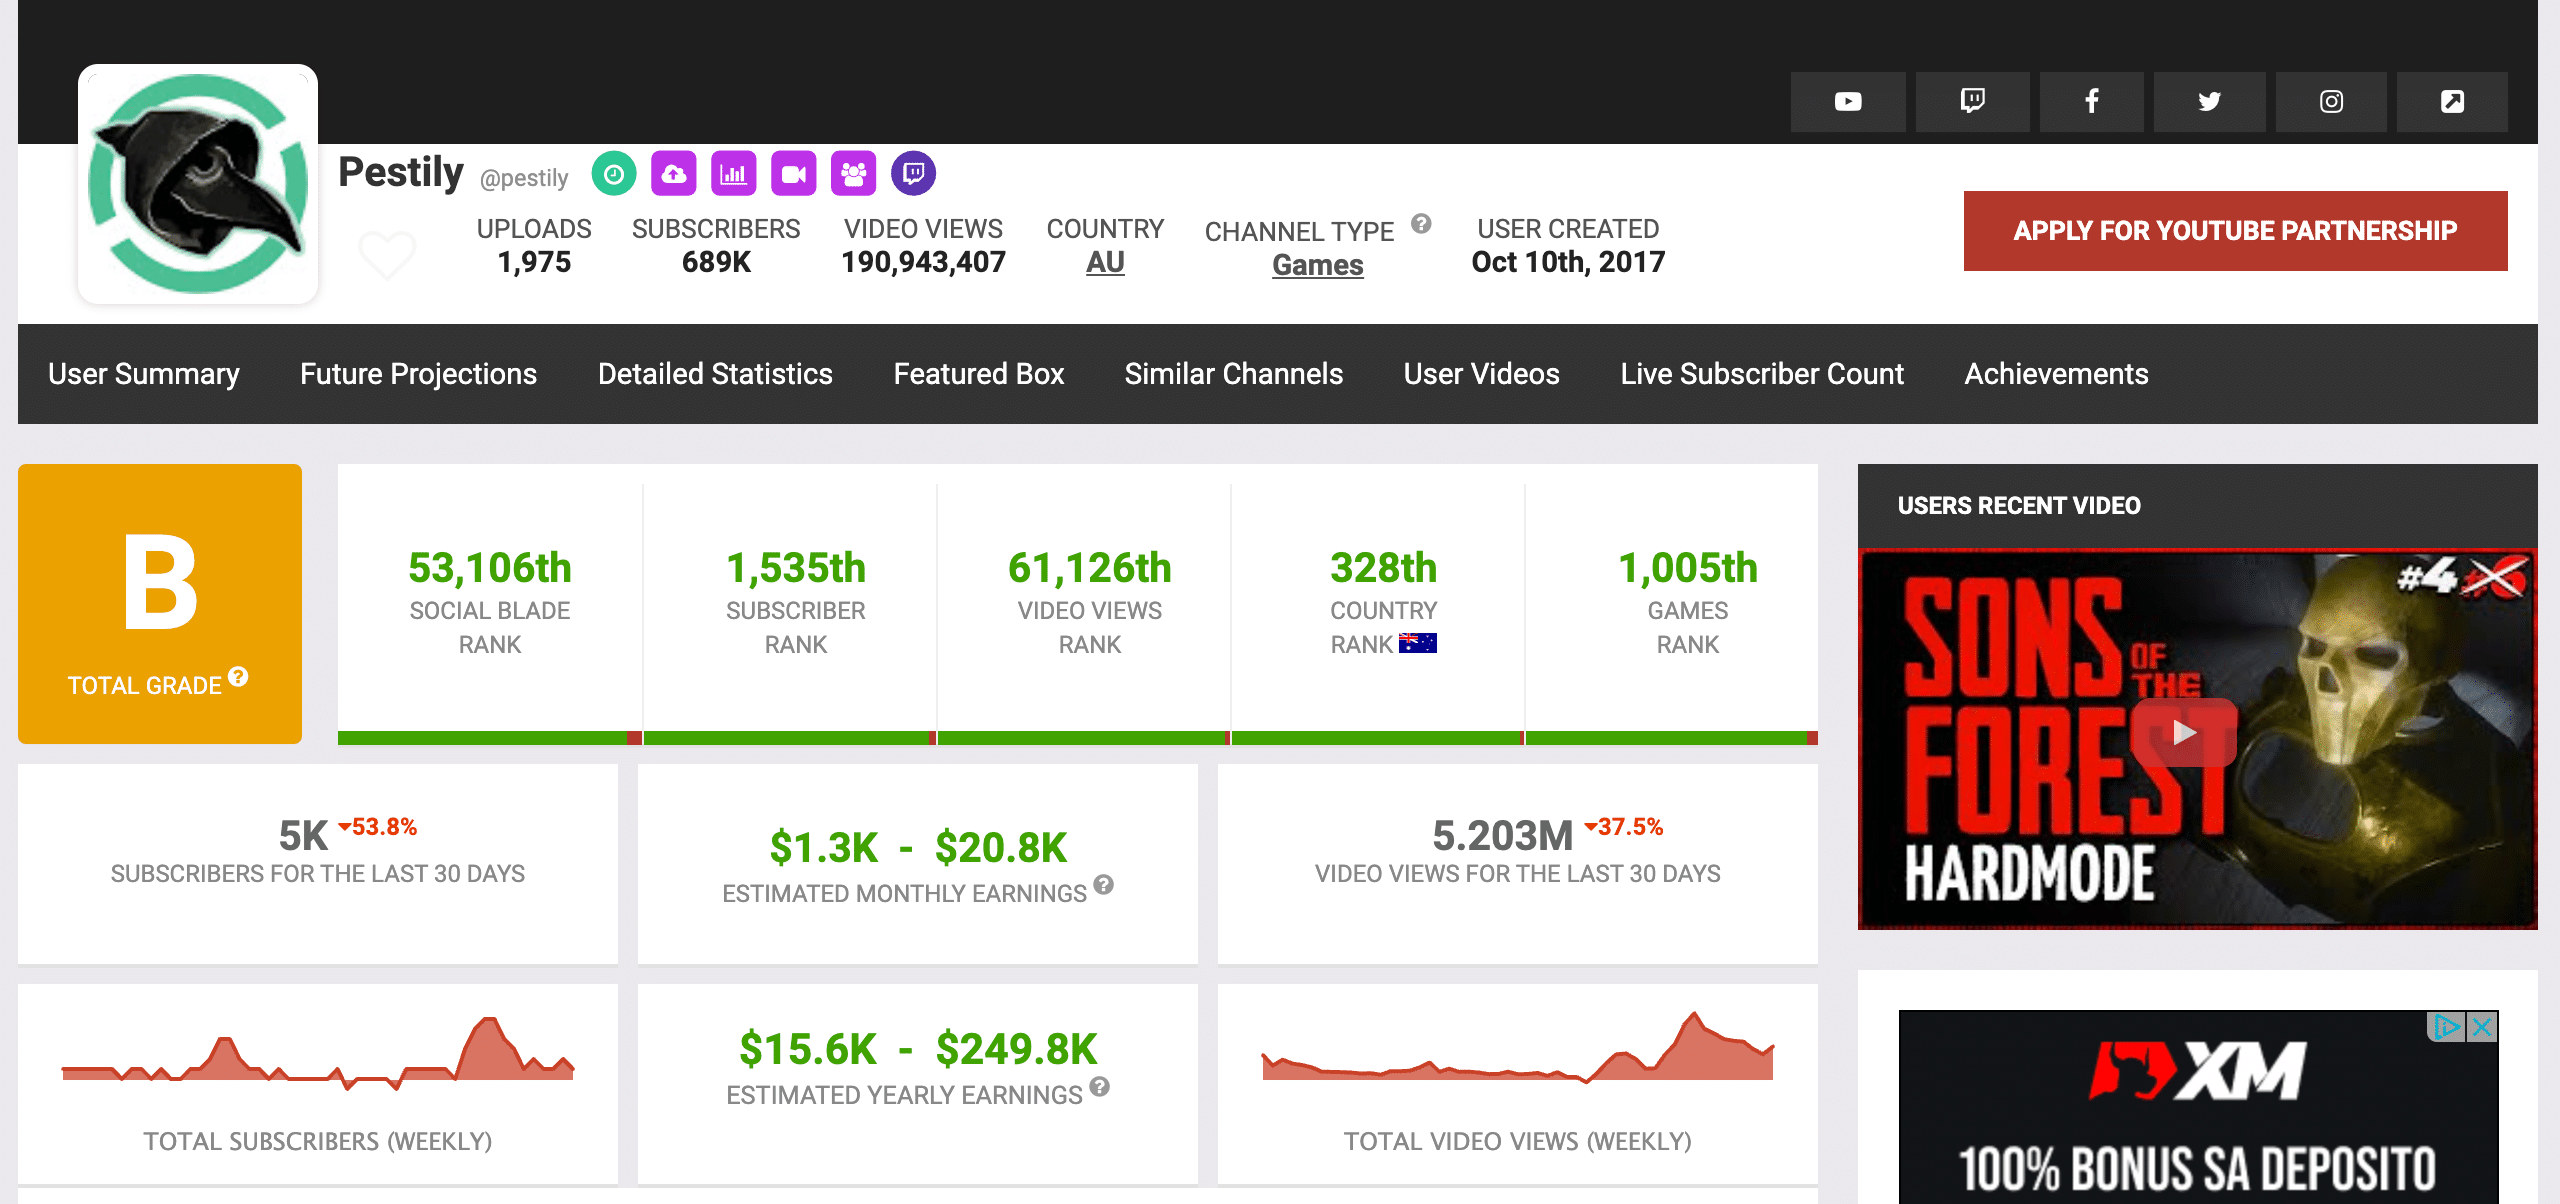Follow the Games channel type link

tap(1318, 265)
